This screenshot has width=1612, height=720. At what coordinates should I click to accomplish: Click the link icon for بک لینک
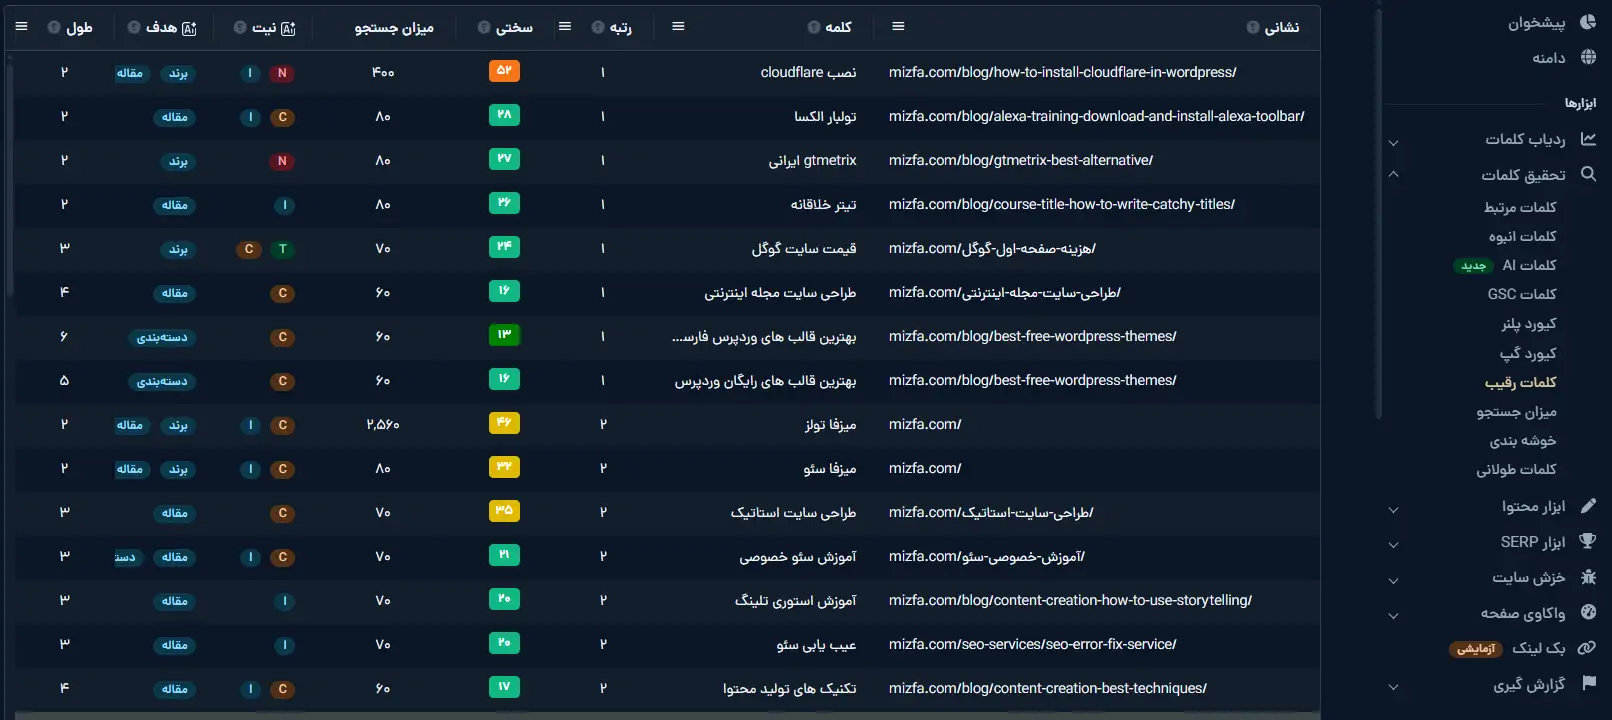tap(1587, 648)
